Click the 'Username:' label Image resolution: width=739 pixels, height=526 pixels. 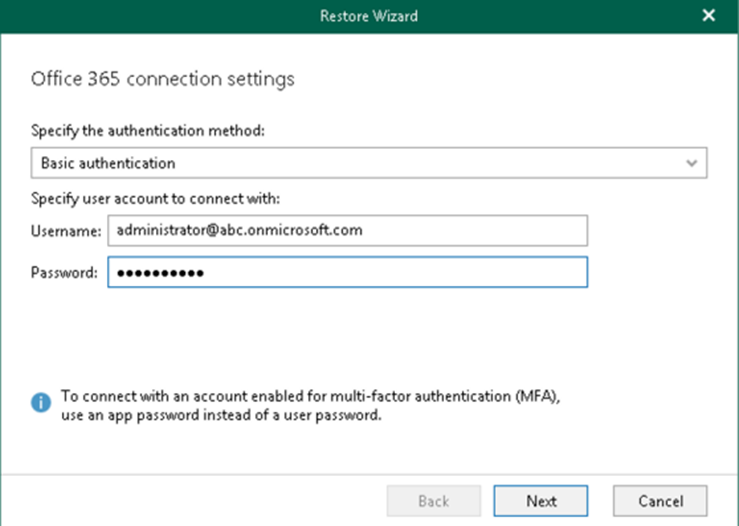pos(66,231)
